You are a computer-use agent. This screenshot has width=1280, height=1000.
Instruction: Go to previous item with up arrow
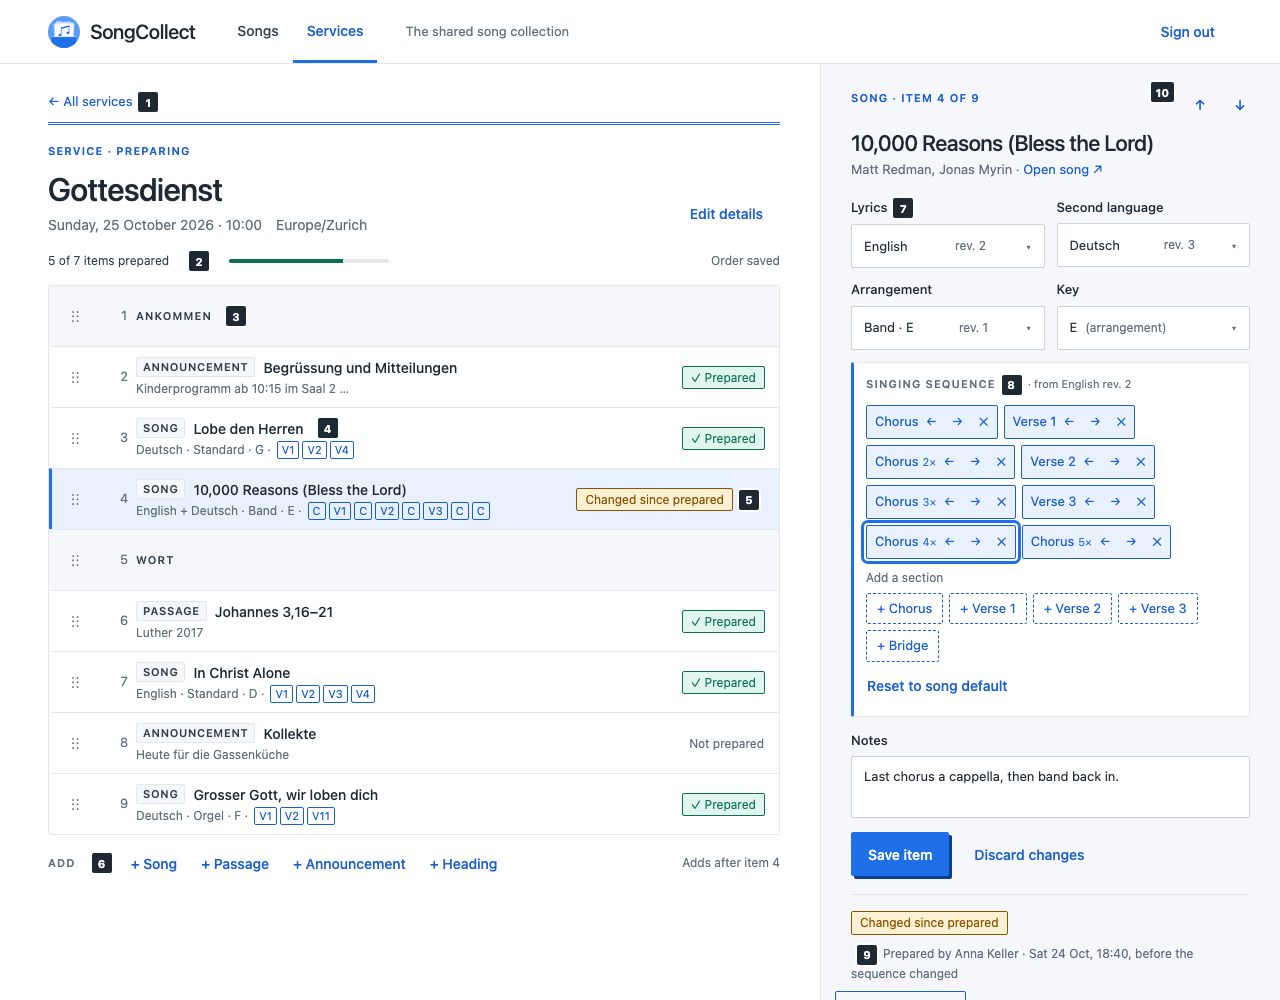[1200, 105]
